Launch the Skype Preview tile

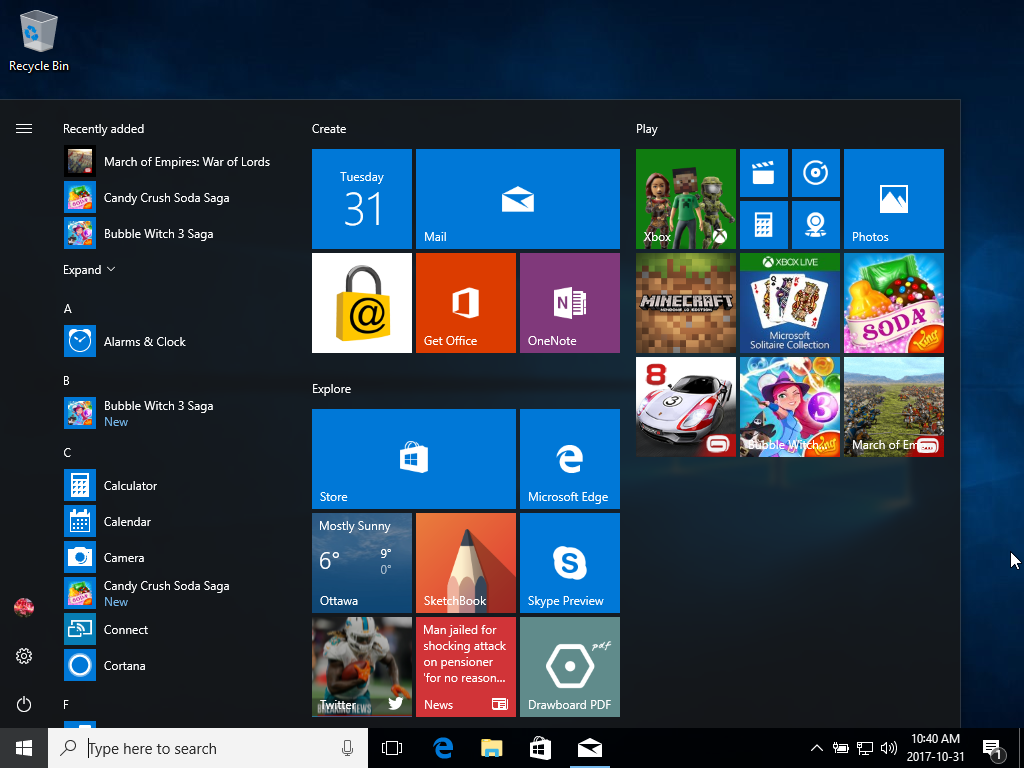[569, 563]
